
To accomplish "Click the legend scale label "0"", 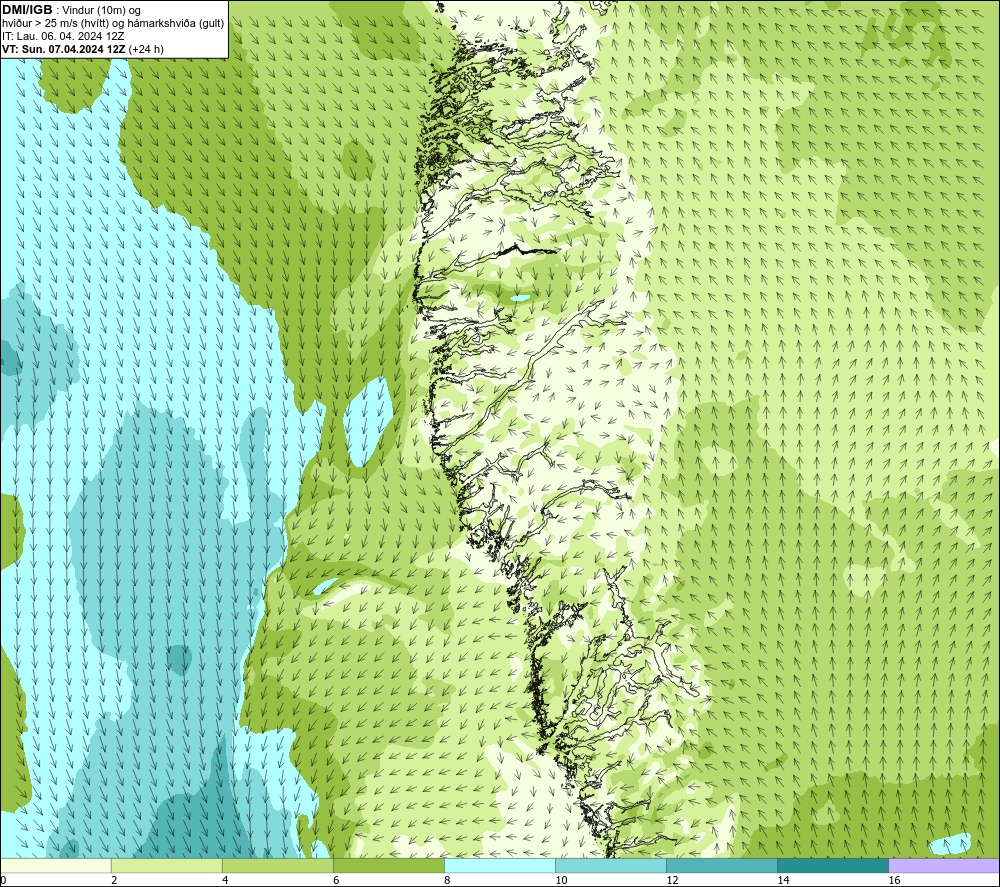I will [x=3, y=881].
